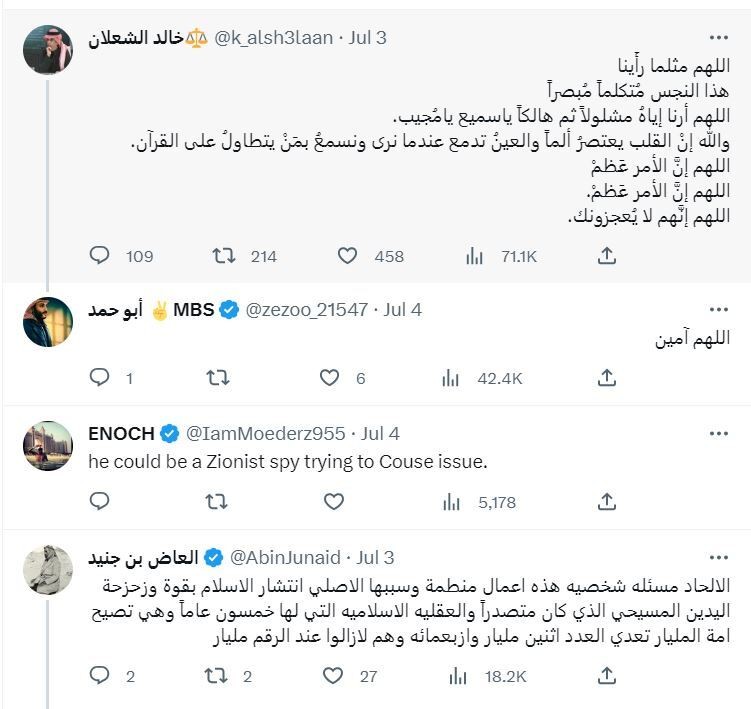Open more options on @zezoo_21547 tweet

pos(718,310)
